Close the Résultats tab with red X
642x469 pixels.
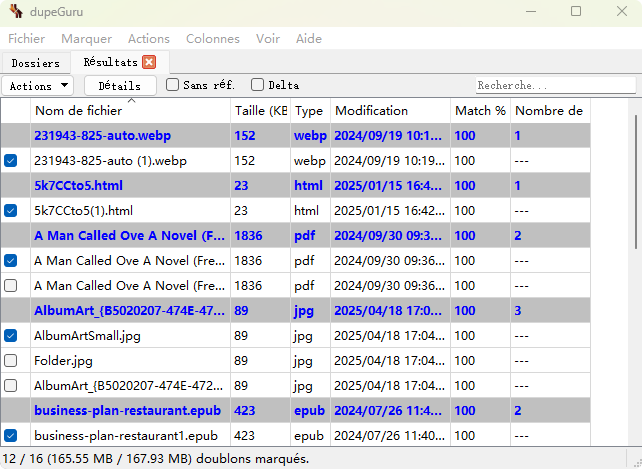click(x=149, y=62)
